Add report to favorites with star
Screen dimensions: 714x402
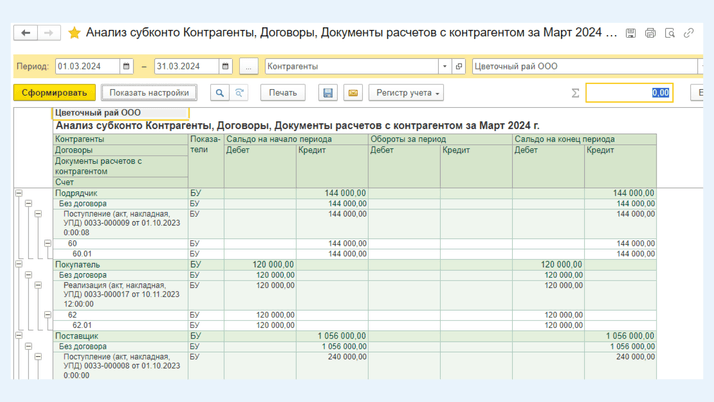(x=74, y=33)
